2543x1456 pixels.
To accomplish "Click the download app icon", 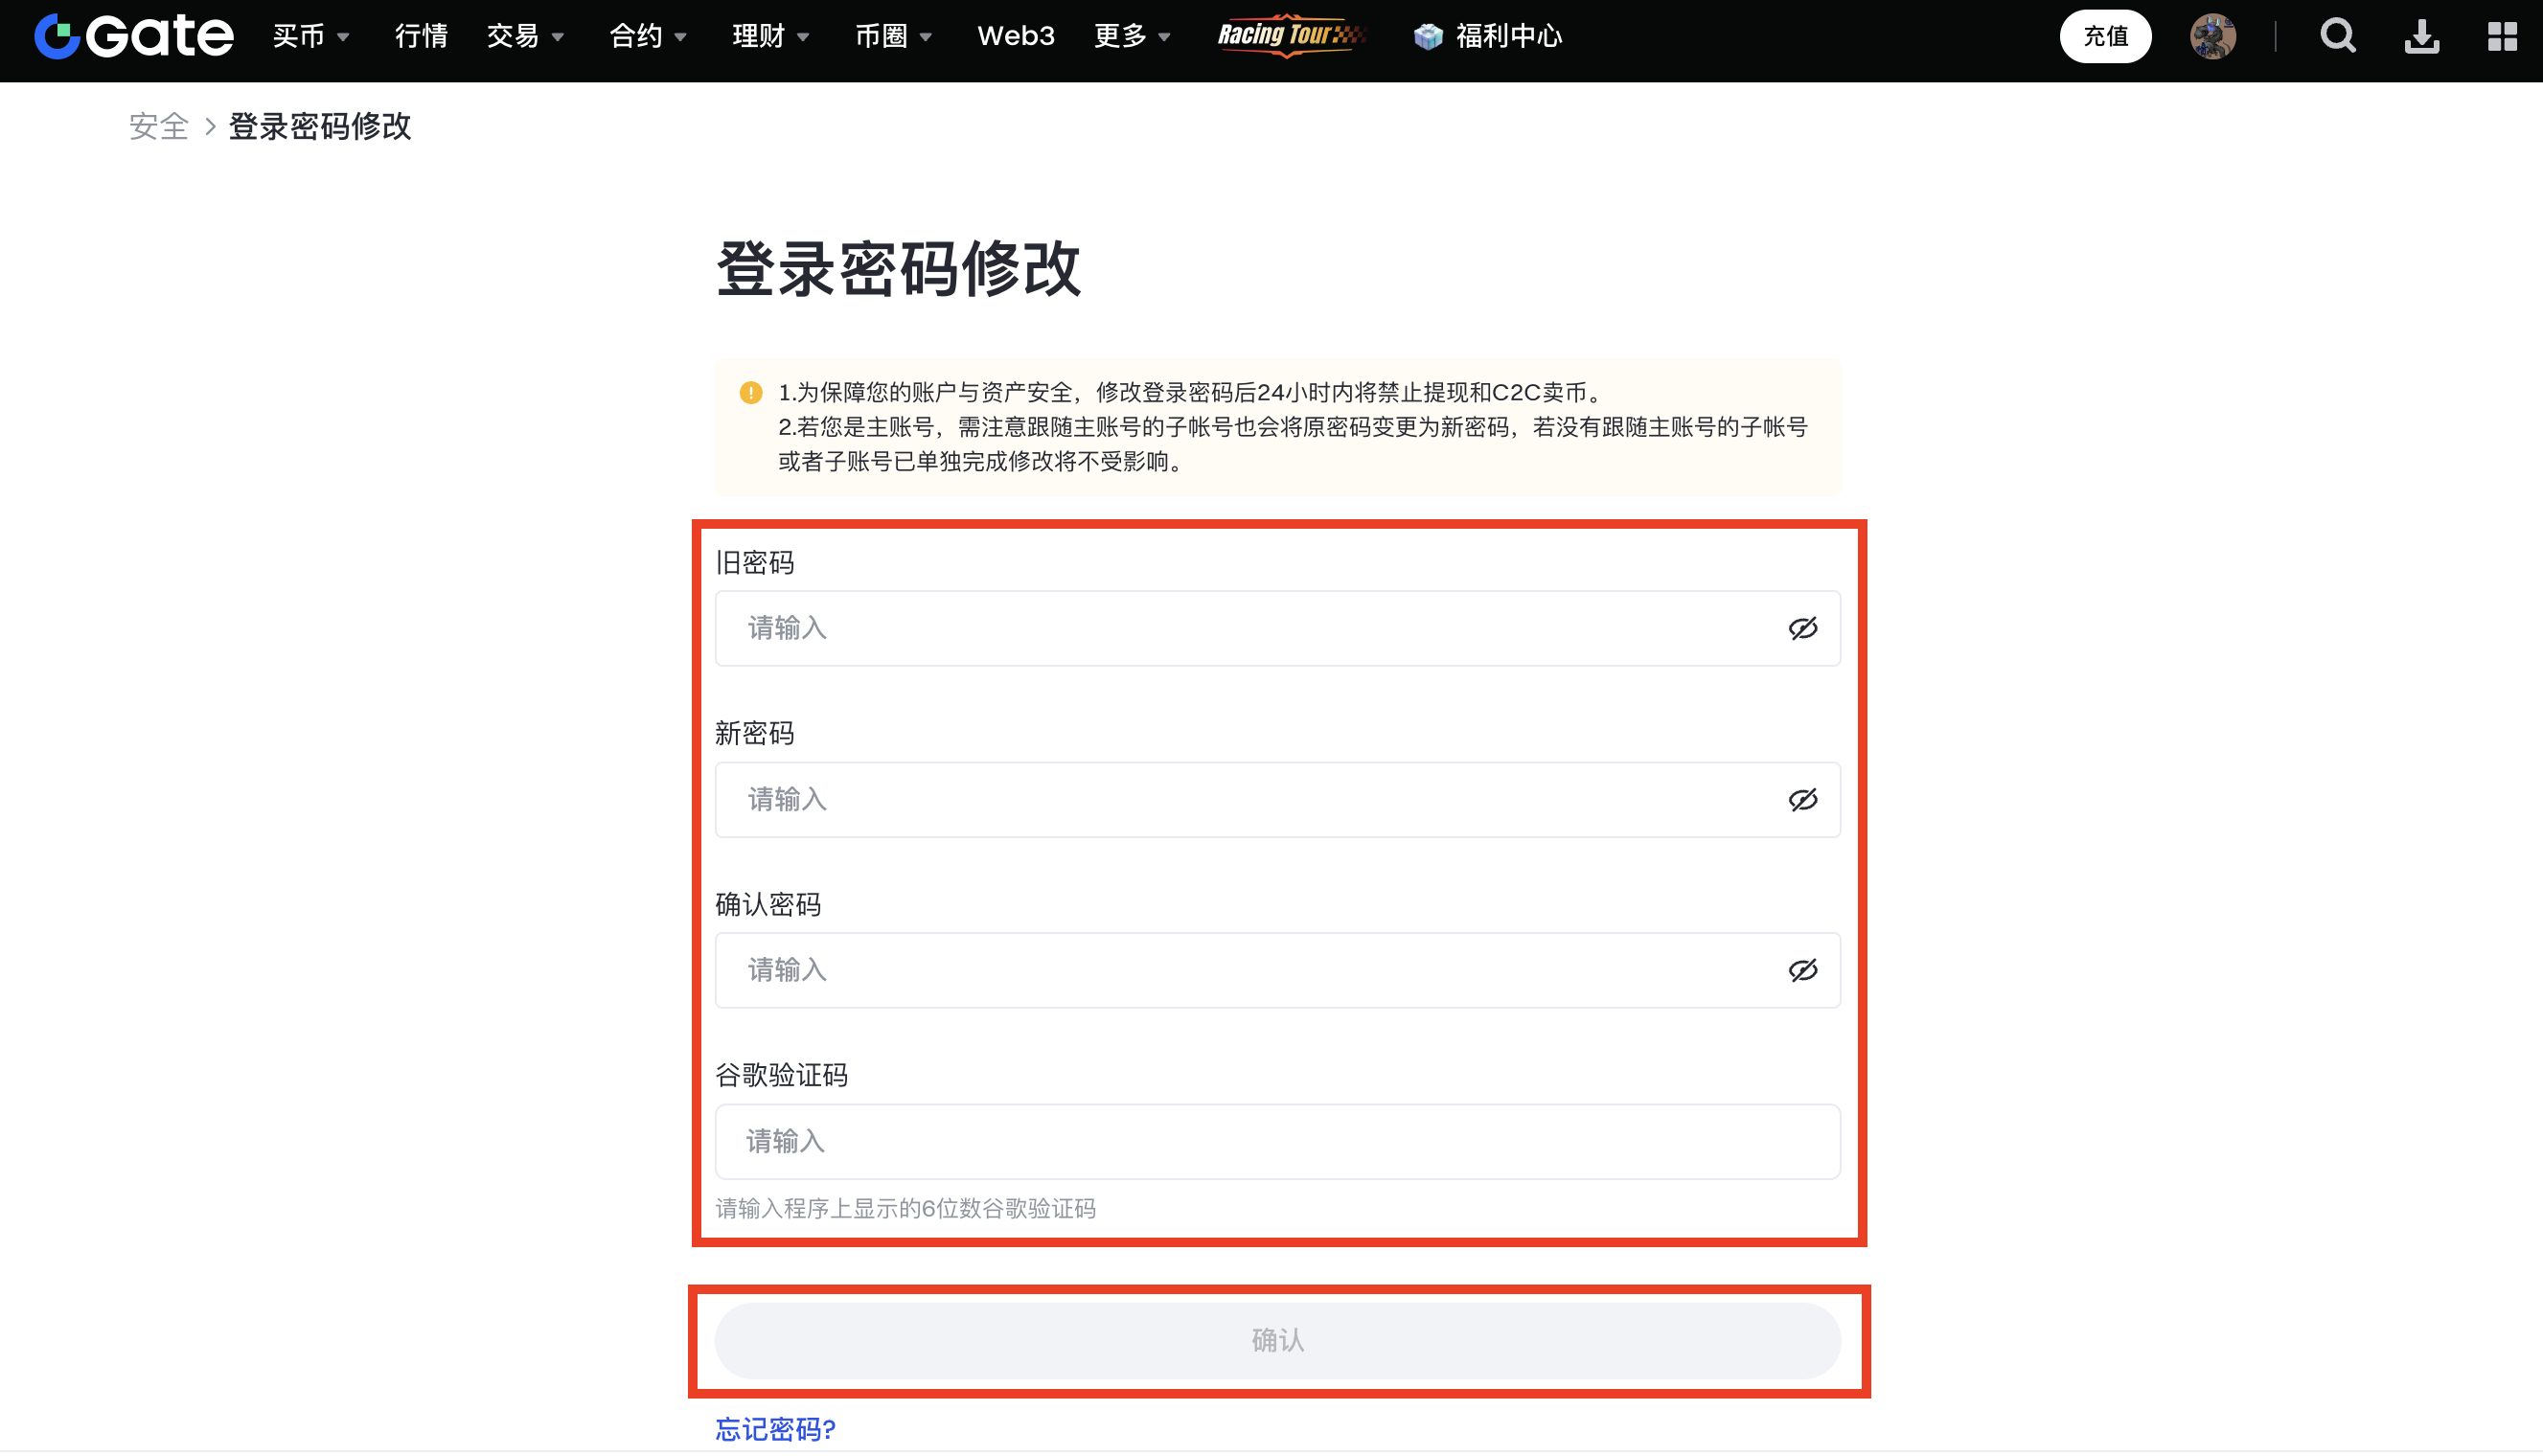I will [2421, 36].
